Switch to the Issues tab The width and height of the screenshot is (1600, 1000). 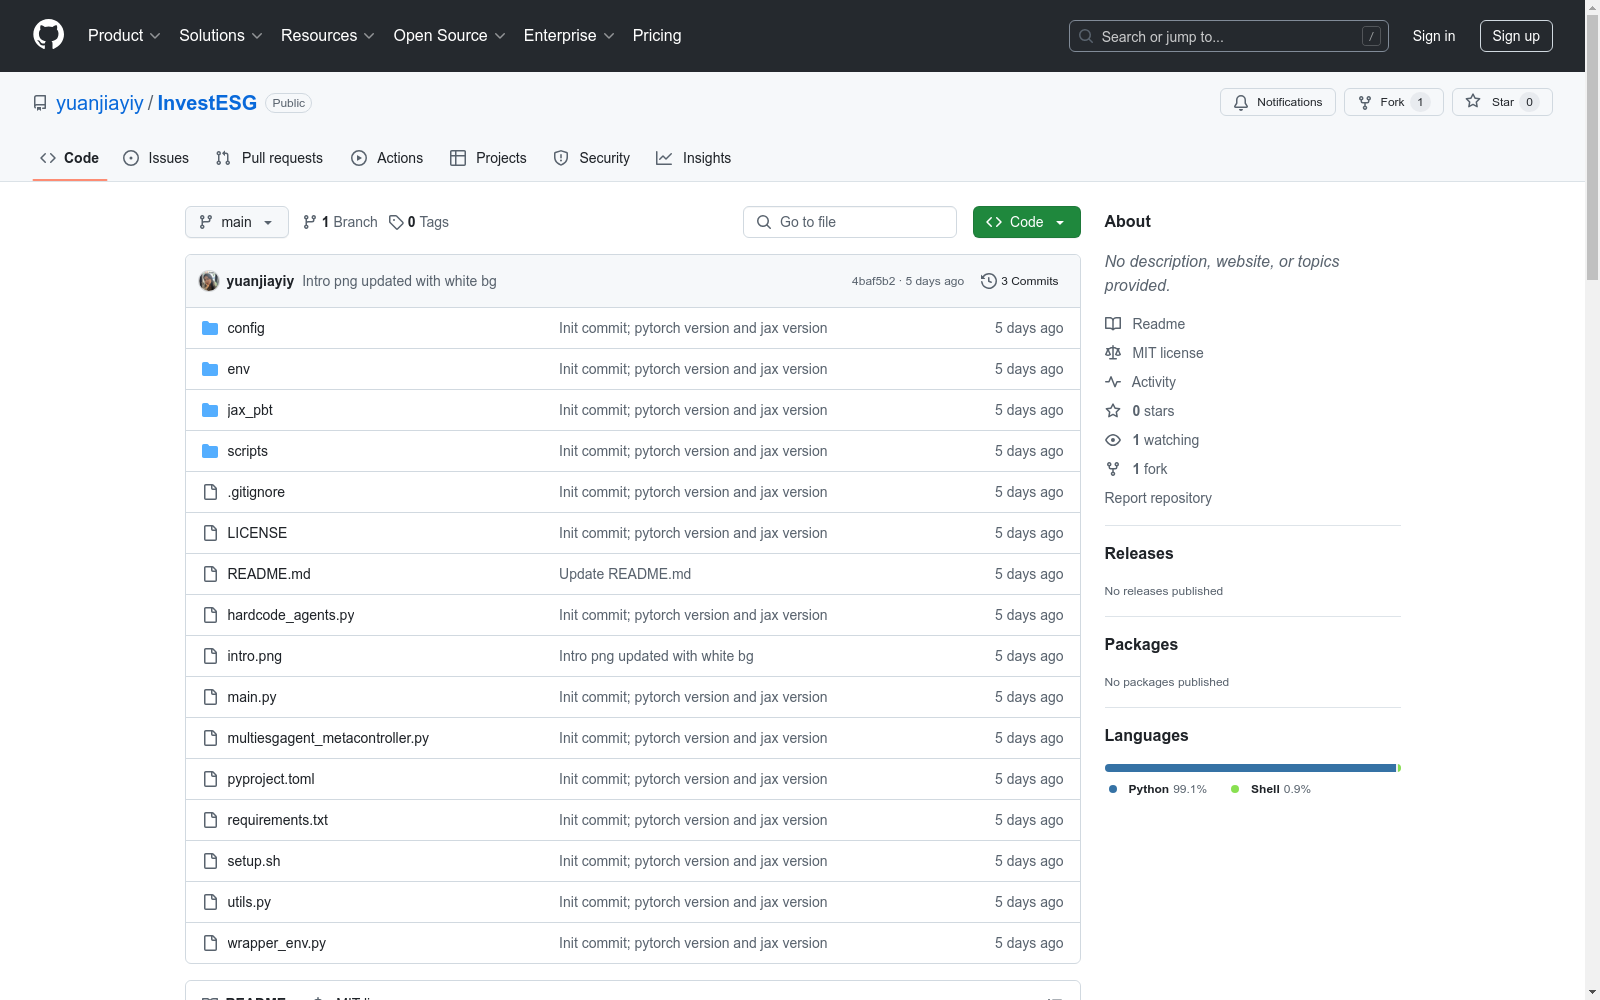point(156,158)
